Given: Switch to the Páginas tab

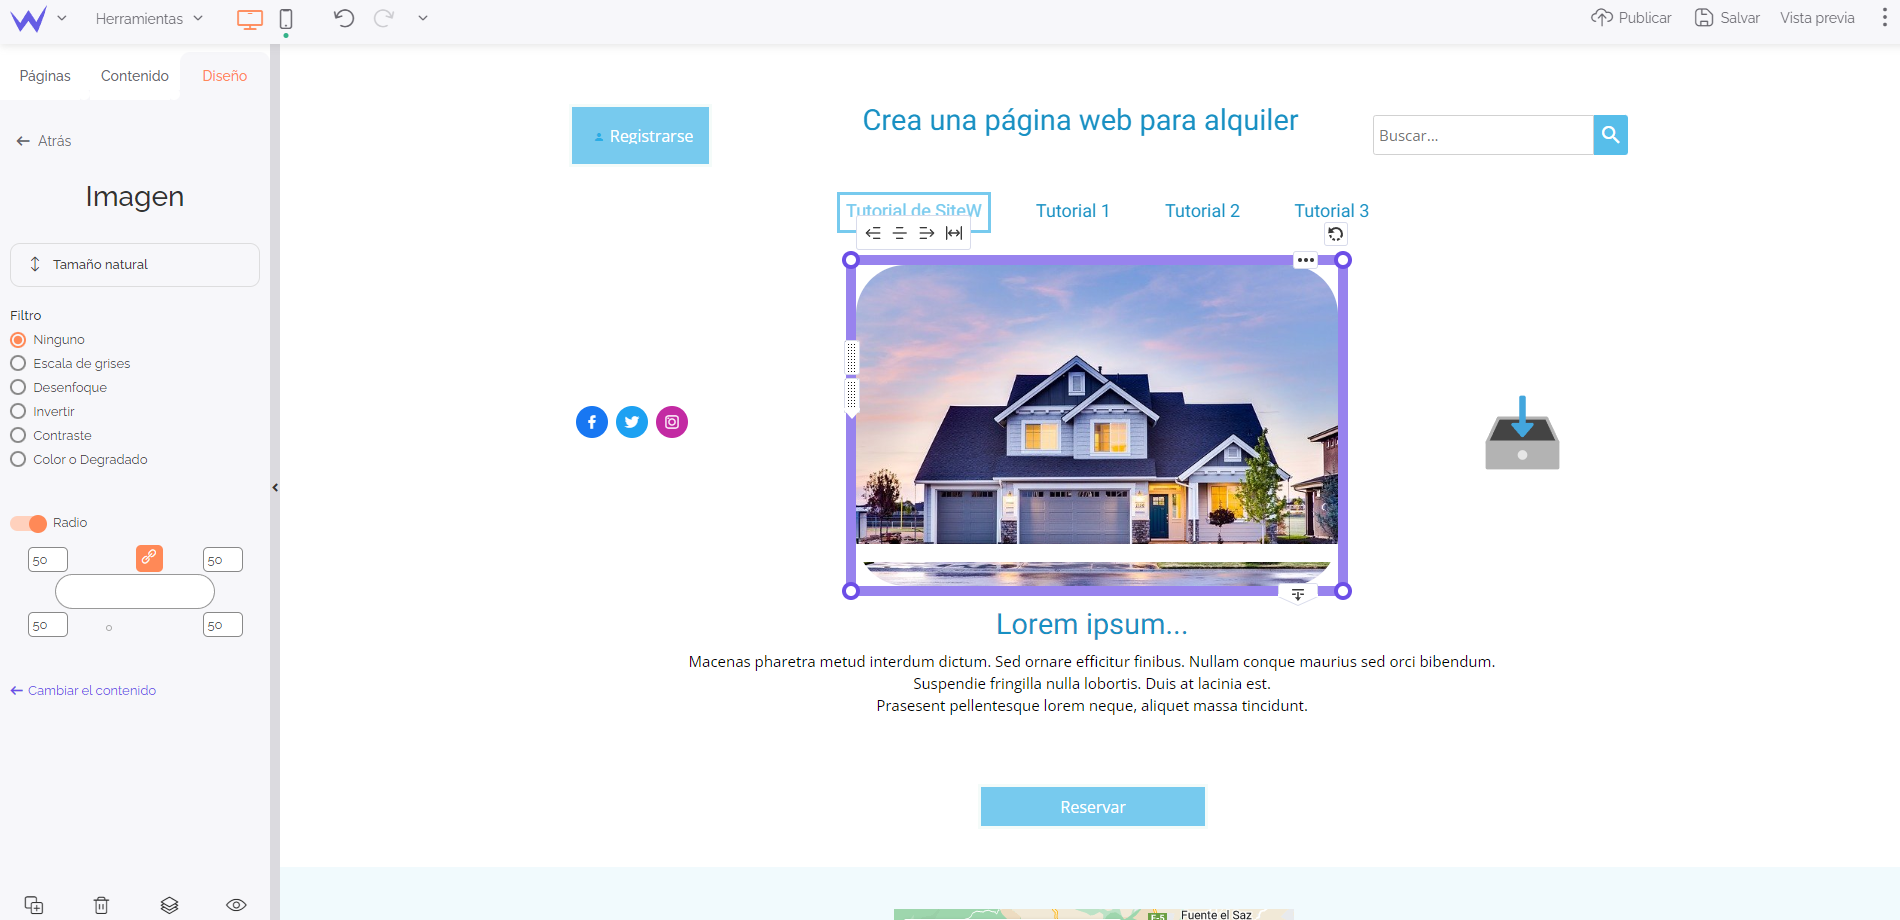Looking at the screenshot, I should [45, 76].
